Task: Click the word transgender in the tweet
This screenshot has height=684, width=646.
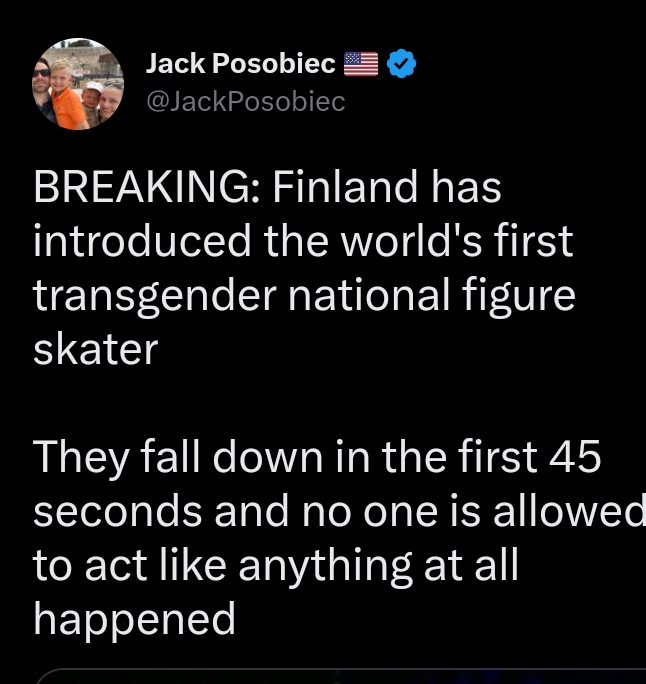Action: pyautogui.click(x=155, y=297)
